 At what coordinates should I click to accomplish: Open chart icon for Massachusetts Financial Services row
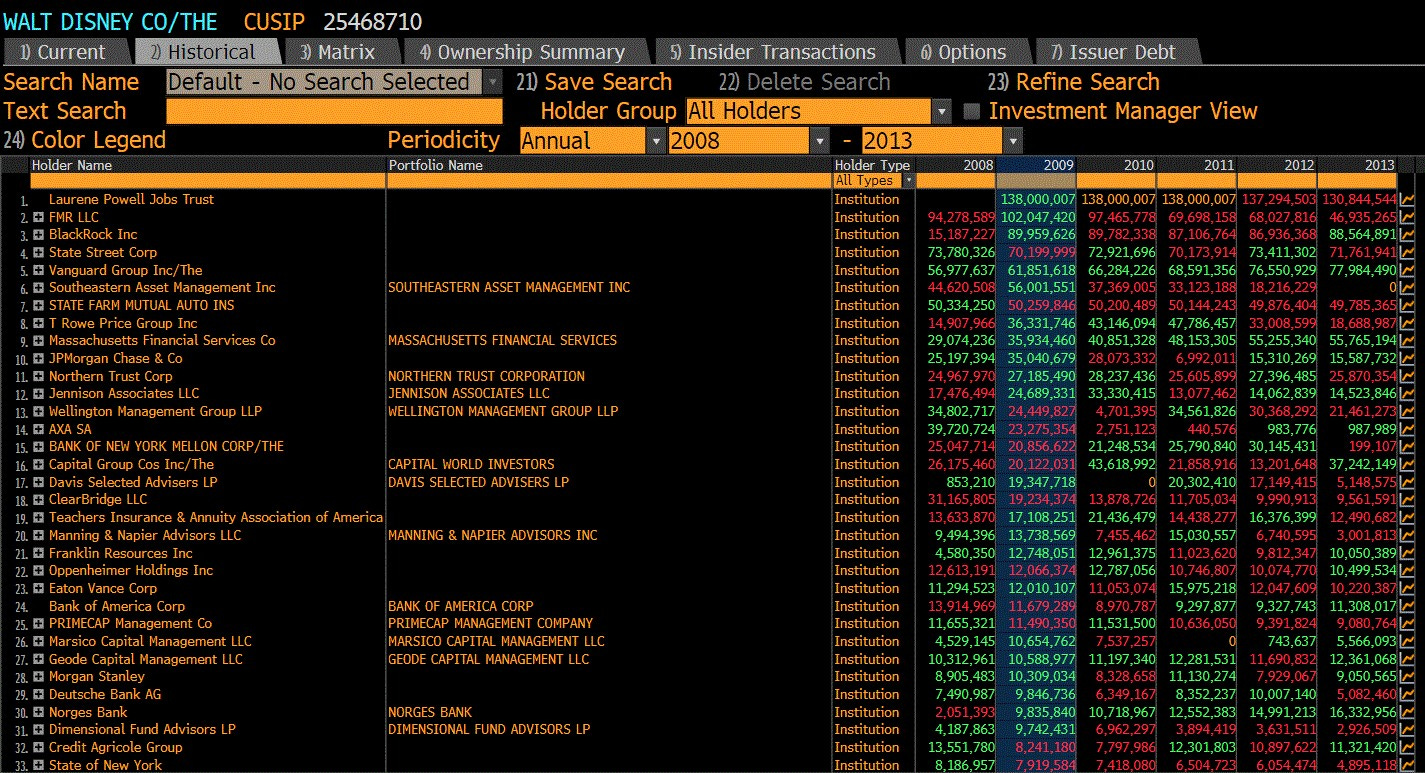(x=1407, y=341)
